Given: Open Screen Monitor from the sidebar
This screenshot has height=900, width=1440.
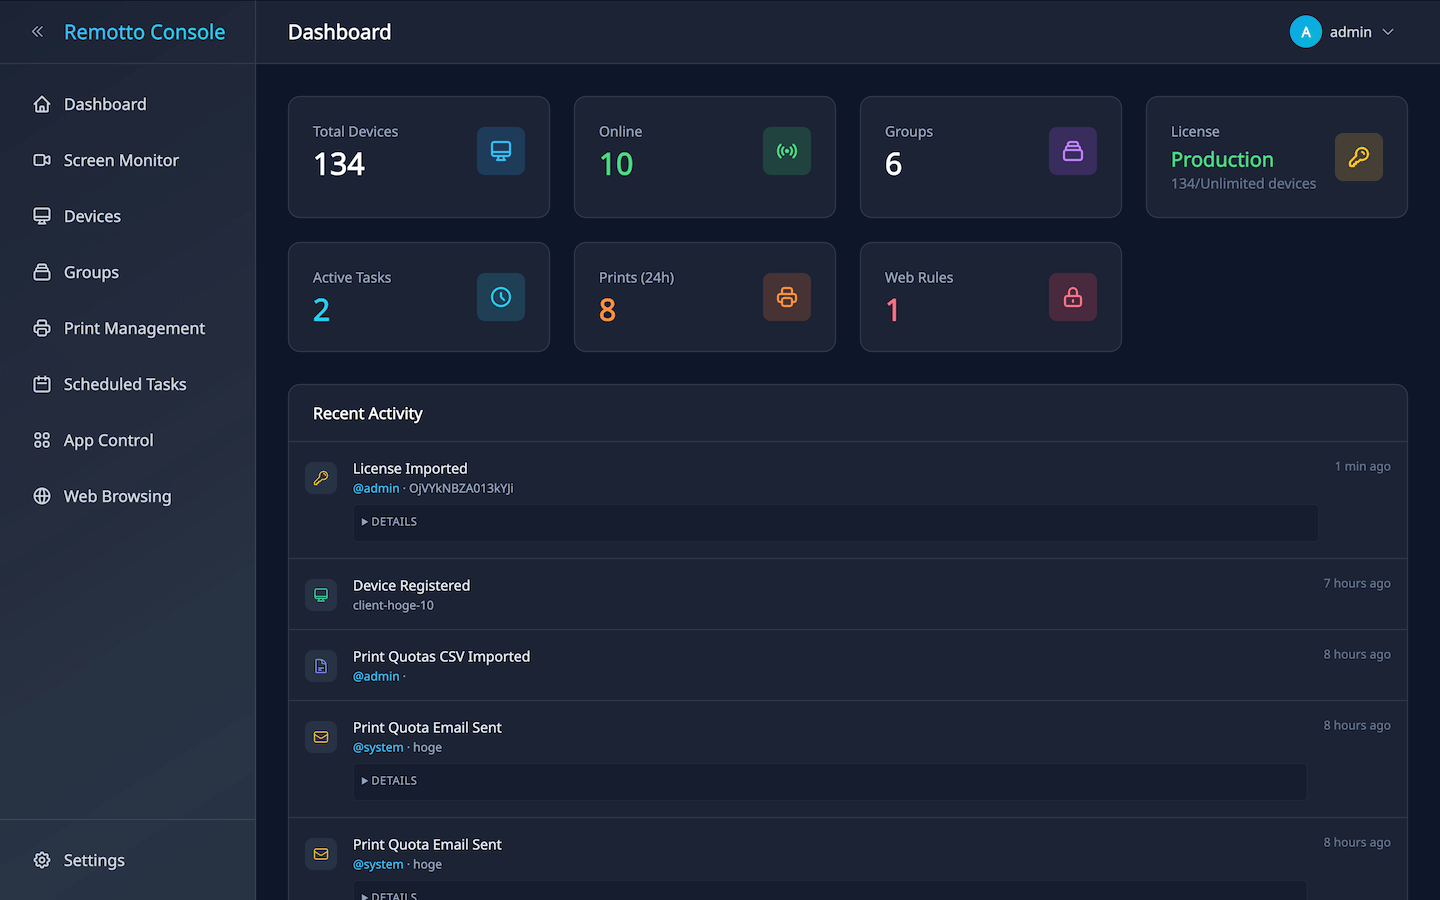Looking at the screenshot, I should [x=121, y=160].
